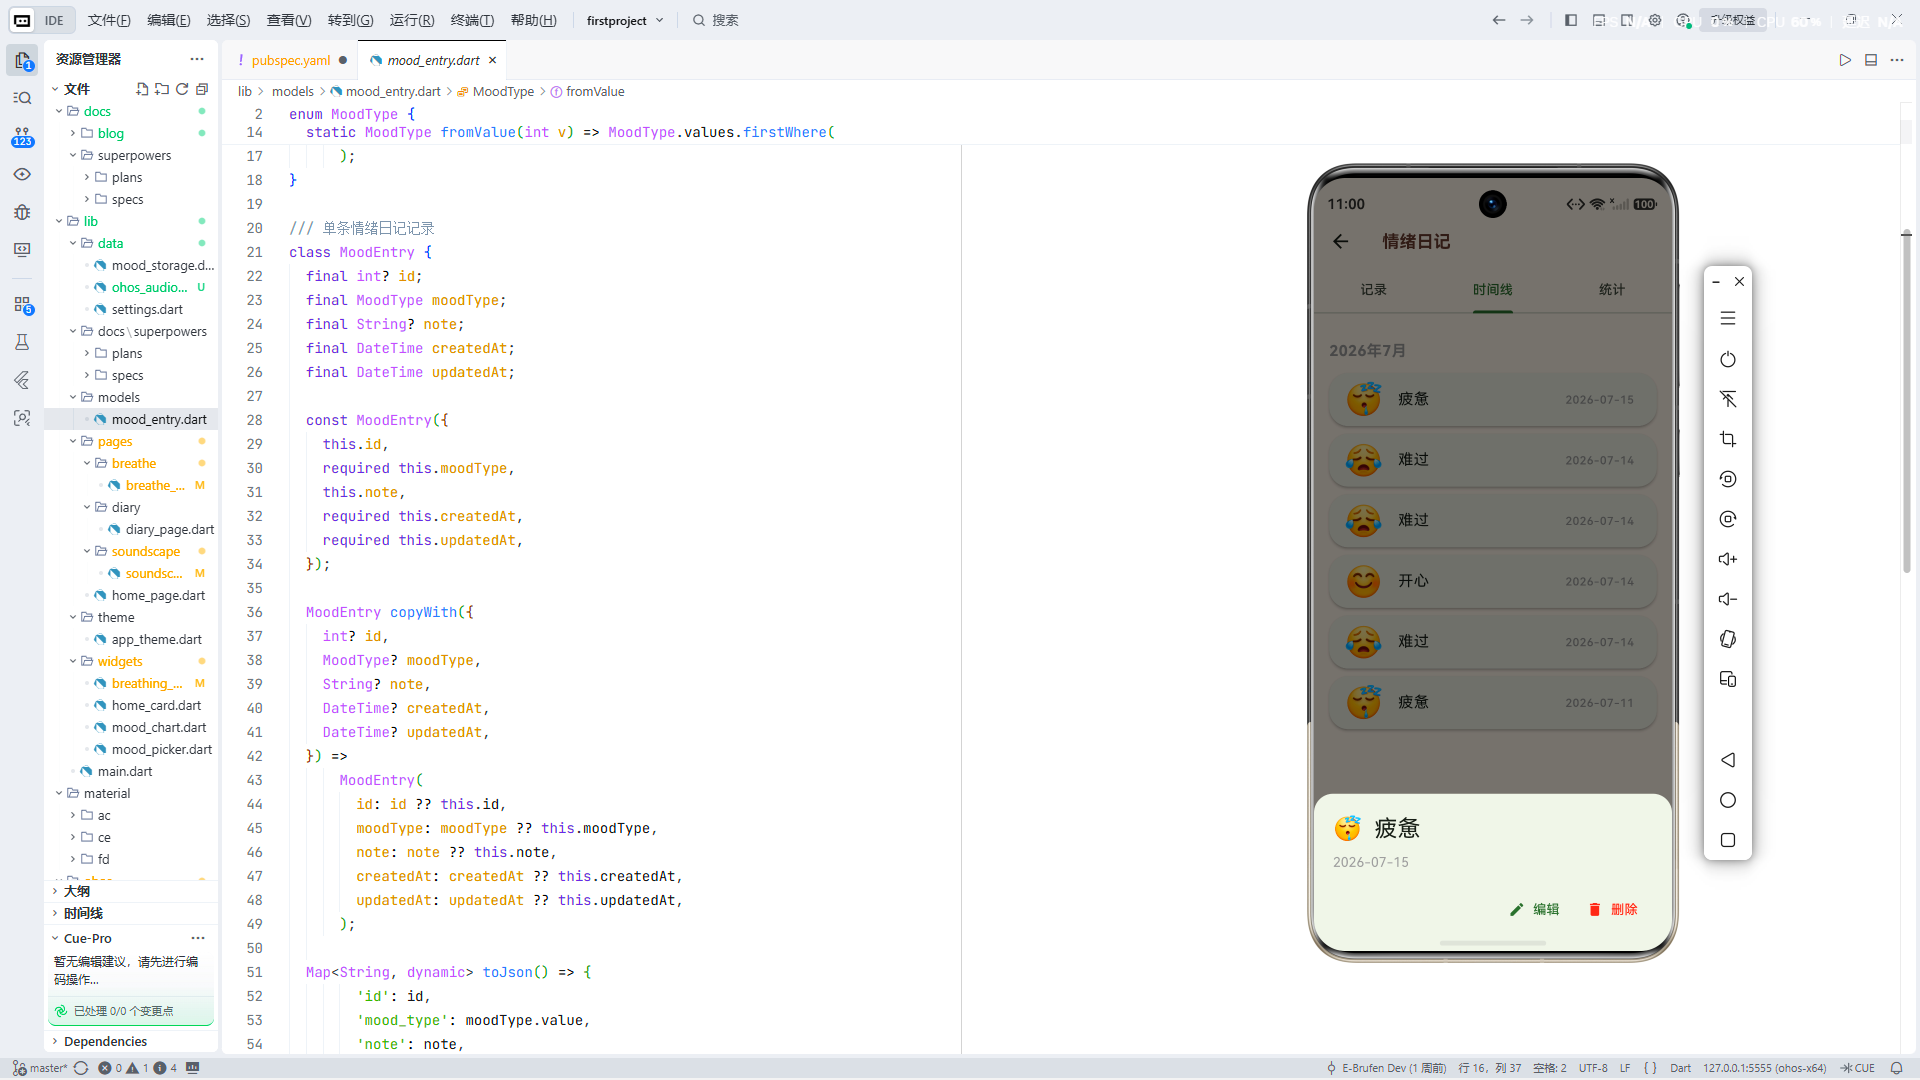Image resolution: width=1920 pixels, height=1080 pixels.
Task: Open emulator toolbar hamburger menu
Action: click(x=1728, y=318)
